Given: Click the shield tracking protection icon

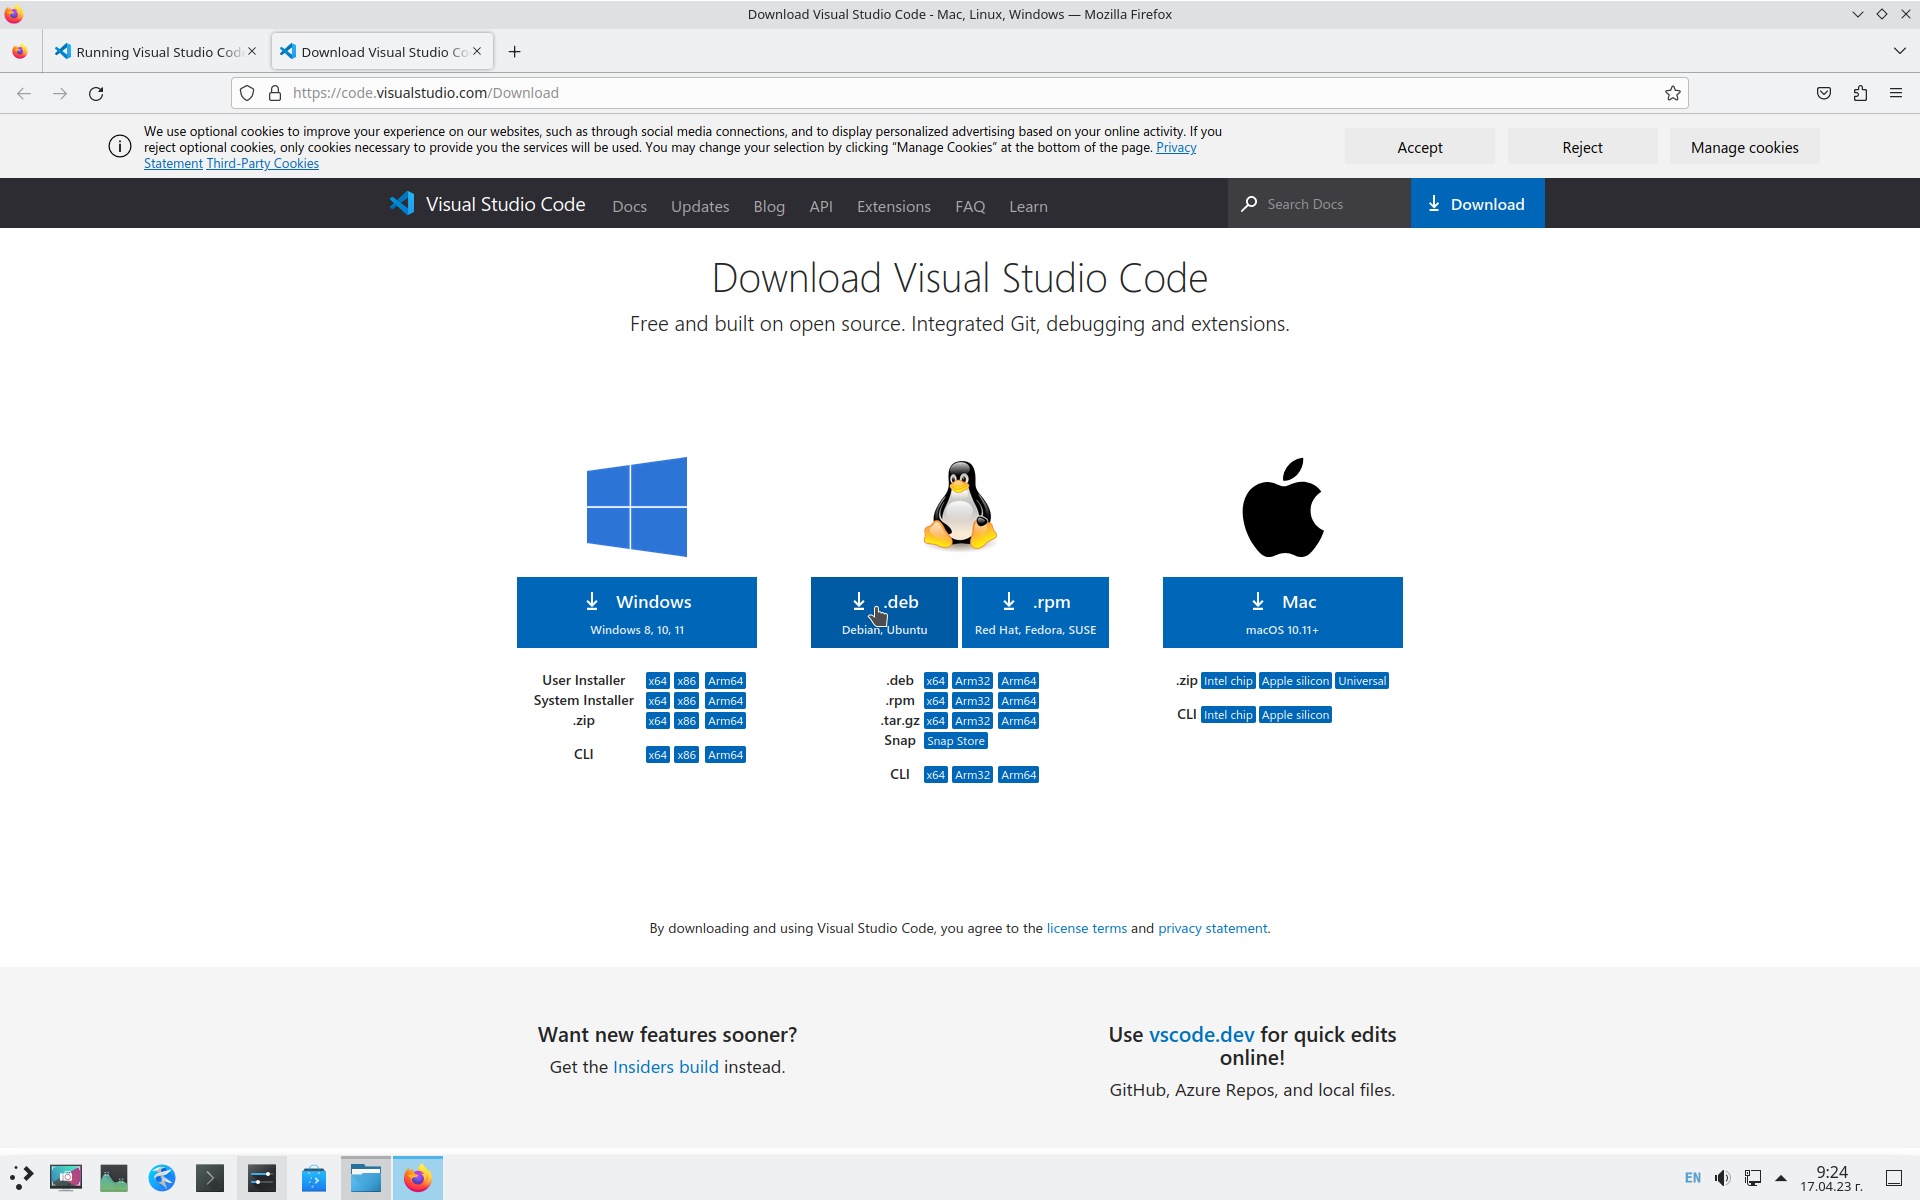Looking at the screenshot, I should tap(247, 93).
